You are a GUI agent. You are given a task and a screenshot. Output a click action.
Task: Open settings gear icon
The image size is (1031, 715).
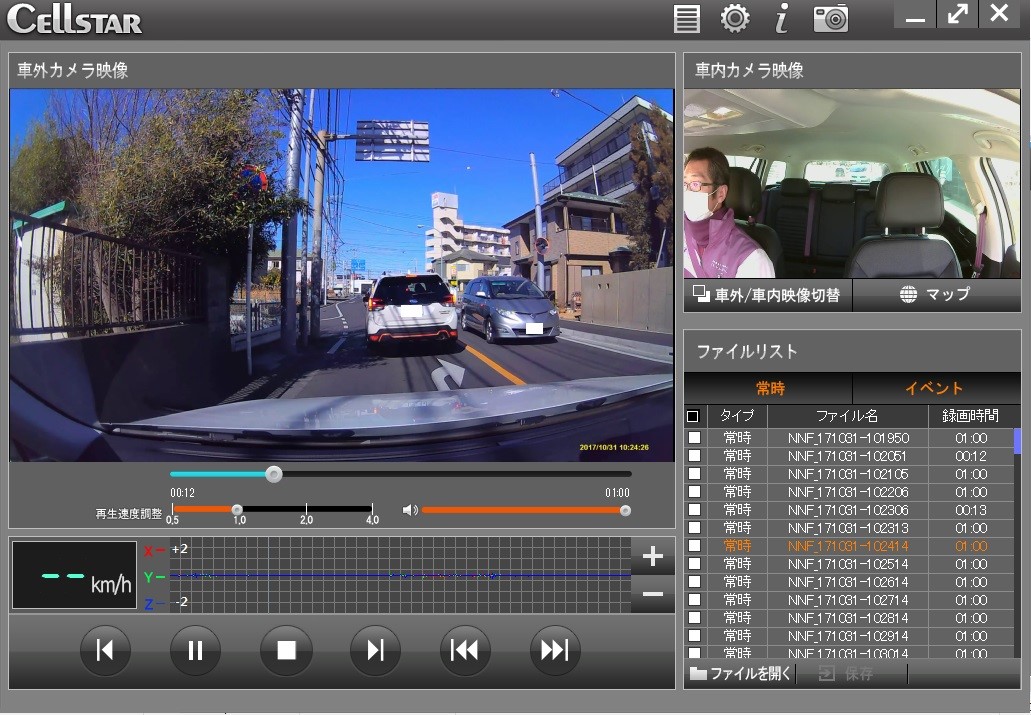tap(735, 19)
